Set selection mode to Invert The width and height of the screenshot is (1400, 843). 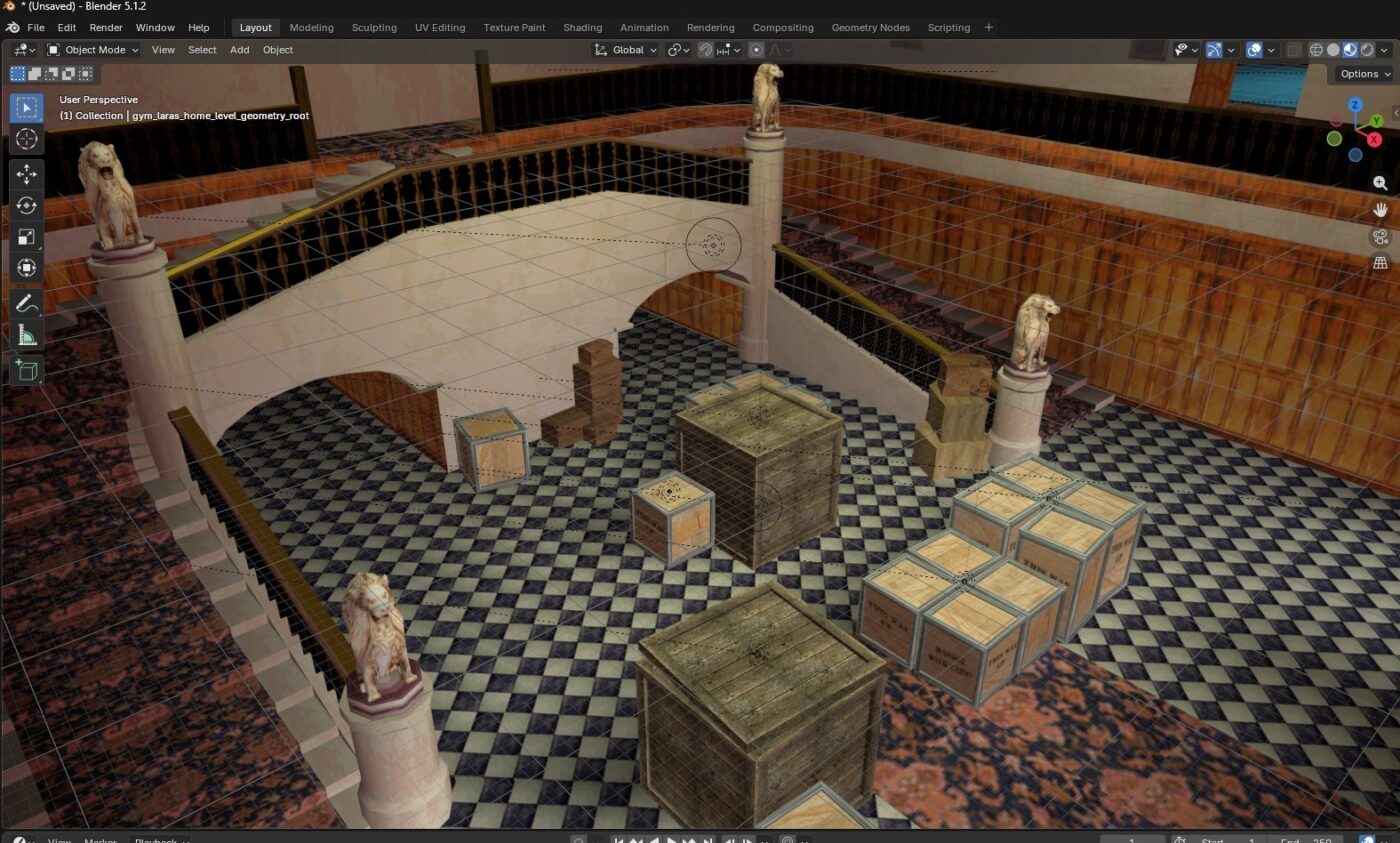tap(68, 73)
